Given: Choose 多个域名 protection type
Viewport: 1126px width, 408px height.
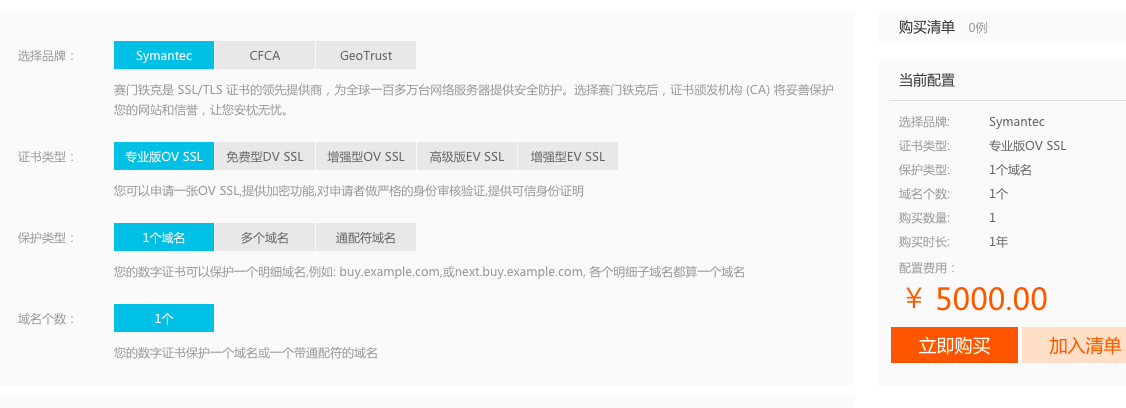Looking at the screenshot, I should coord(265,238).
